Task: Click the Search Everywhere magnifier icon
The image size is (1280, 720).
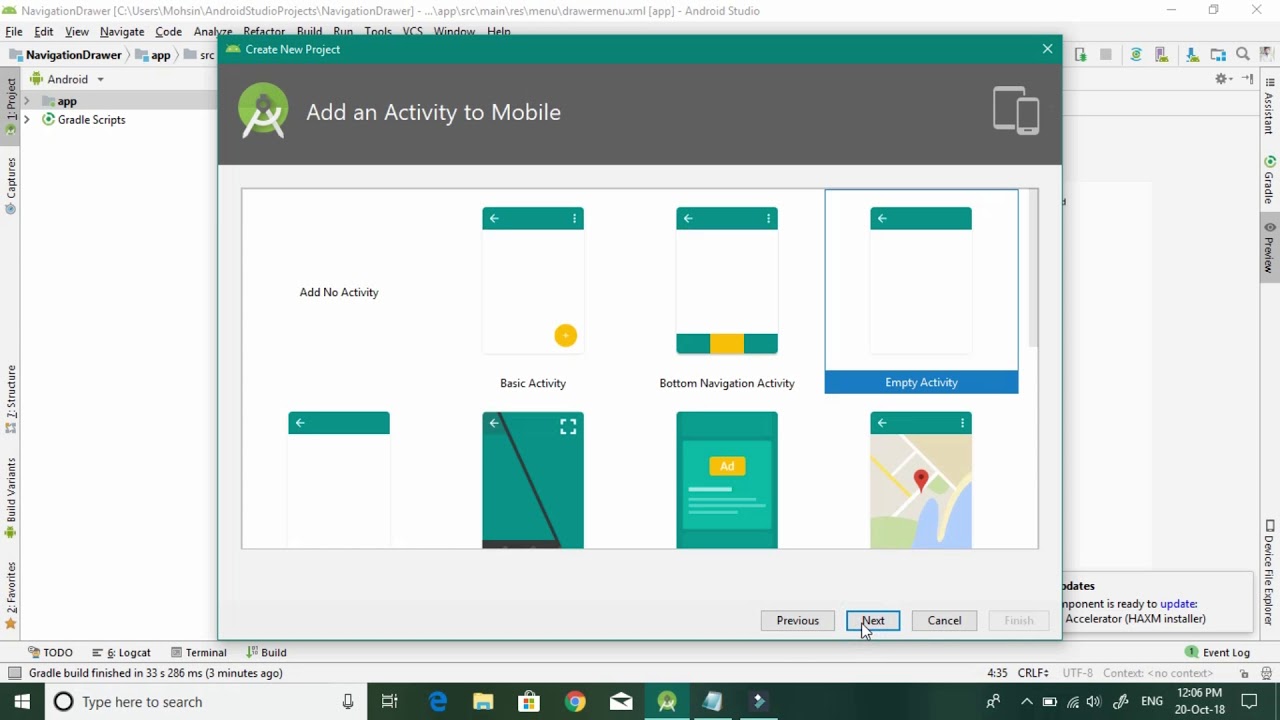Action: click(1243, 55)
